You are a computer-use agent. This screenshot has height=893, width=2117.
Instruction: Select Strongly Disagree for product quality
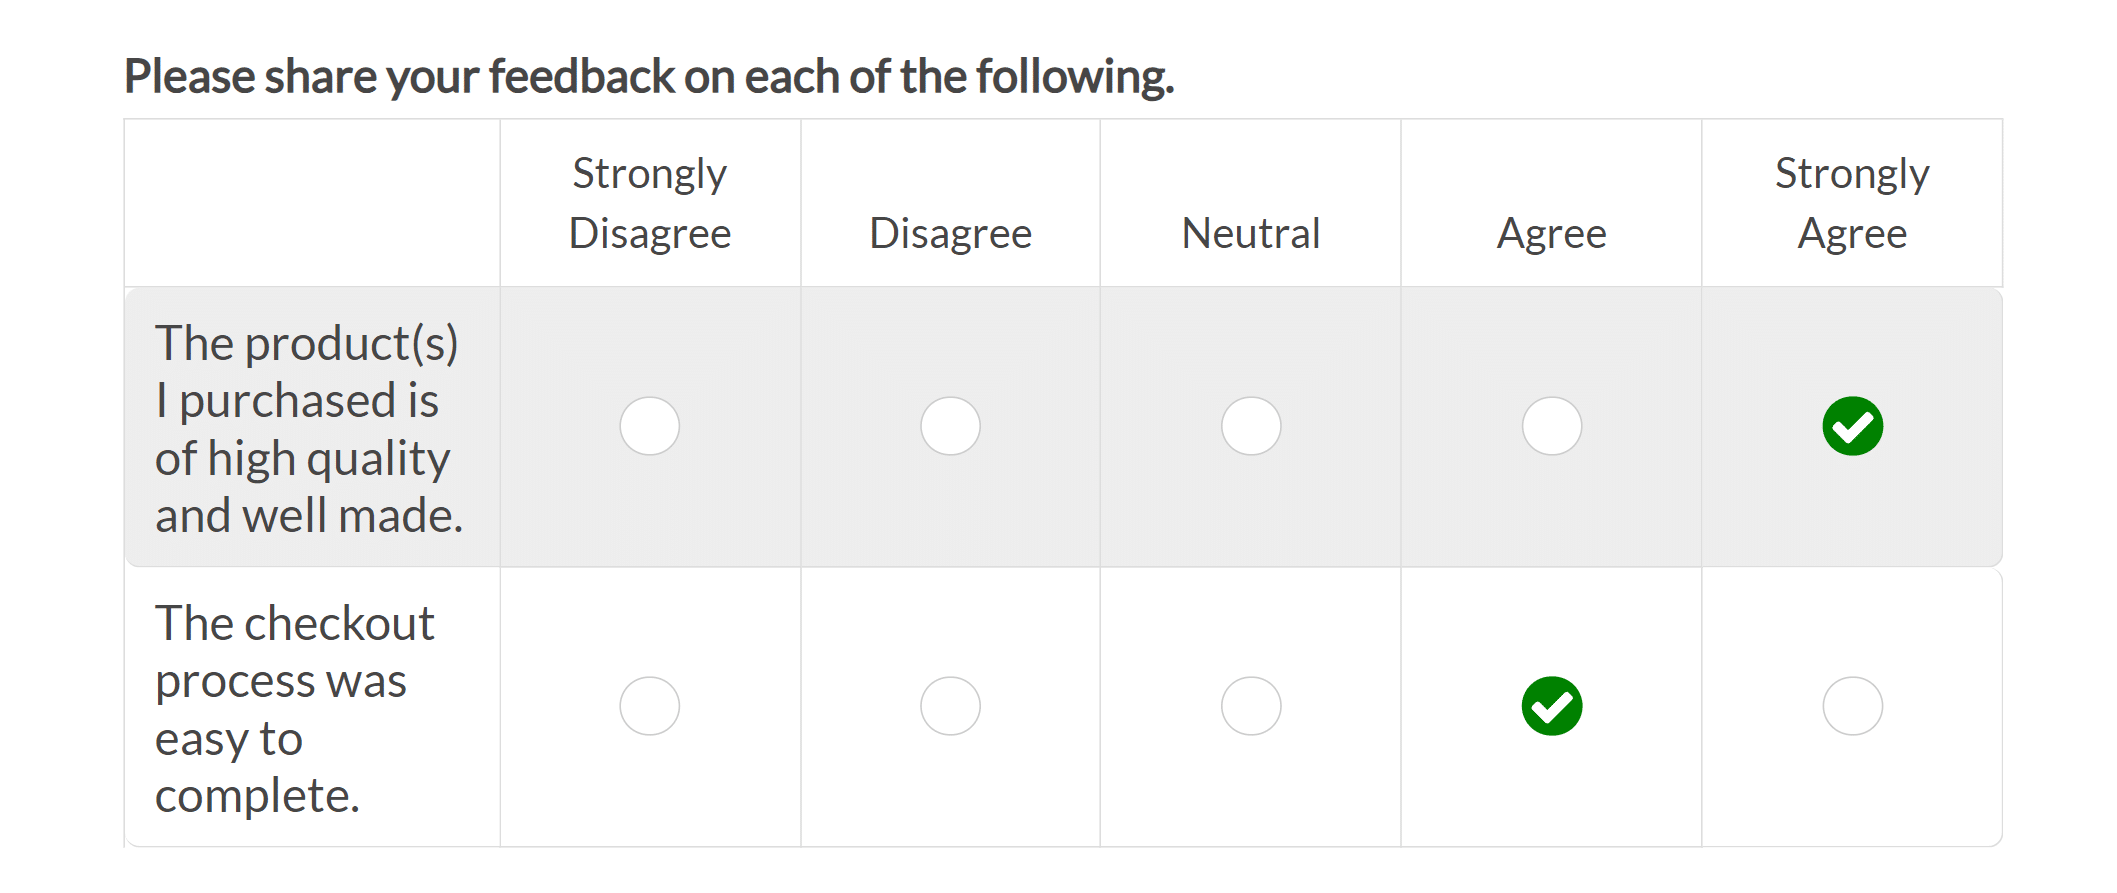[x=649, y=426]
